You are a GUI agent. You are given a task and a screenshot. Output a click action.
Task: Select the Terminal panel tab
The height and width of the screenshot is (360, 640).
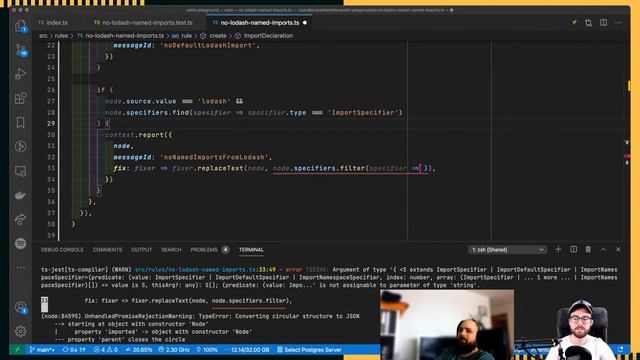pos(251,249)
